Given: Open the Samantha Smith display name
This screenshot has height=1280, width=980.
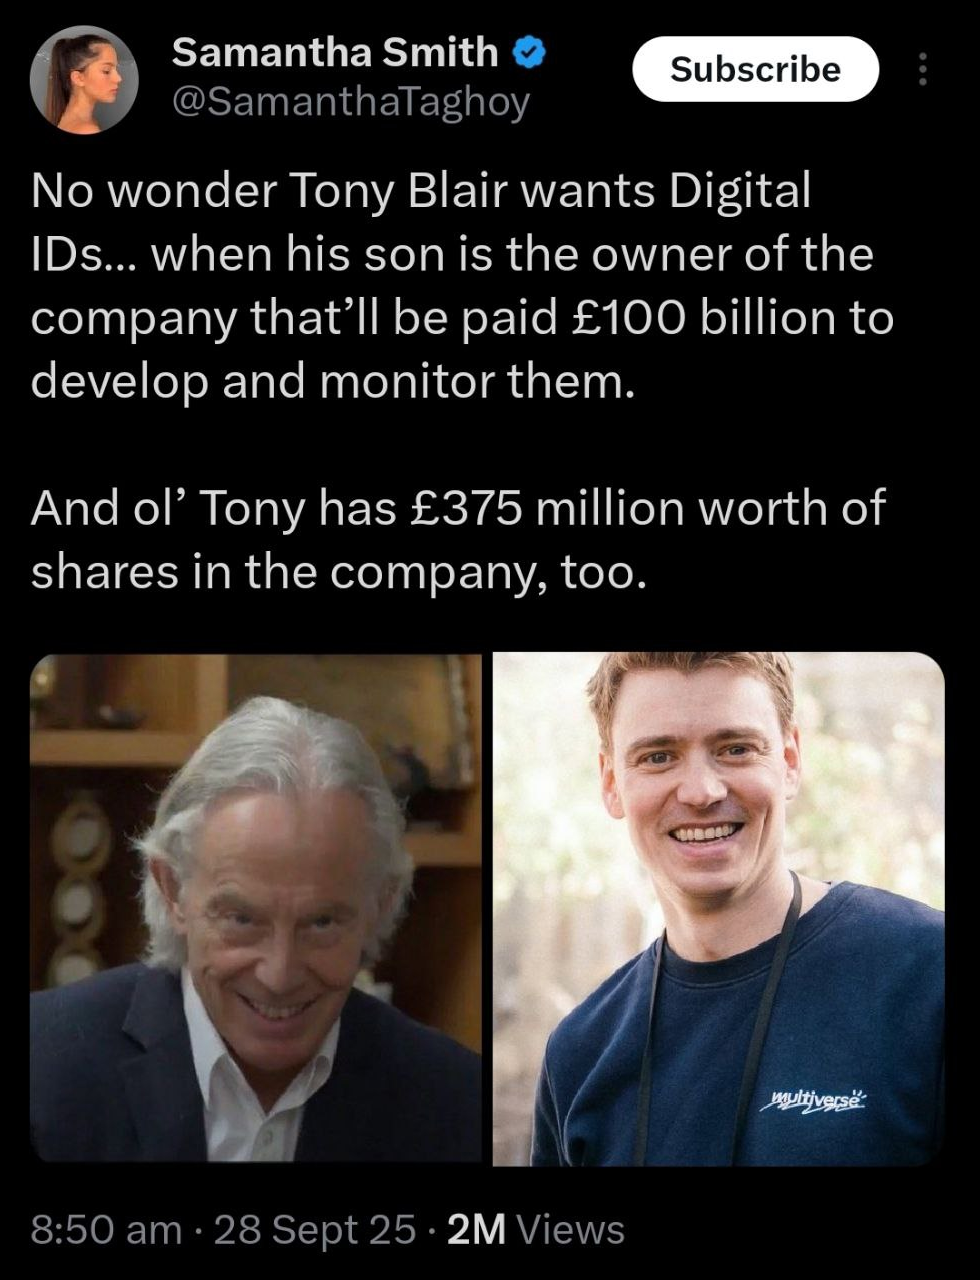Looking at the screenshot, I should [335, 51].
